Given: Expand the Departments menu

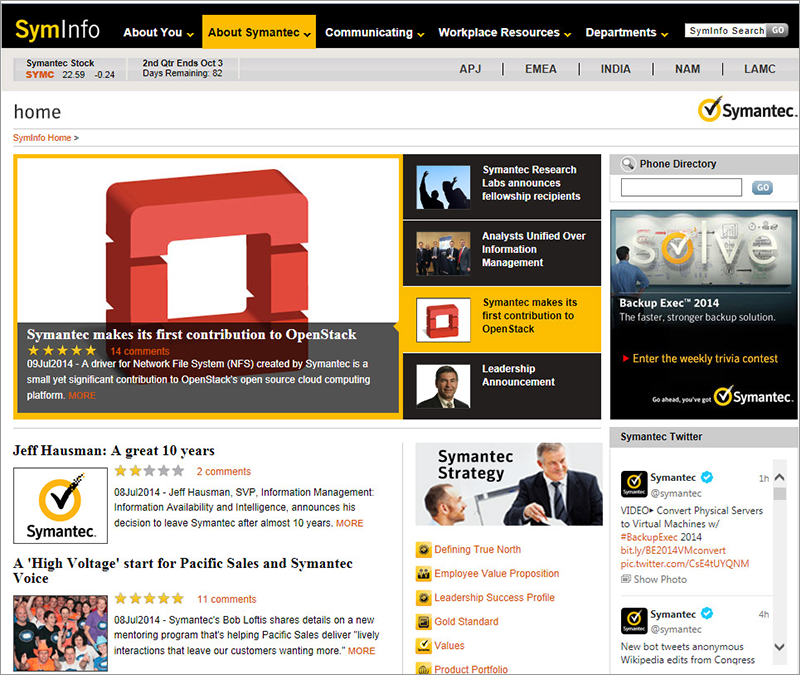Looking at the screenshot, I should [x=627, y=33].
